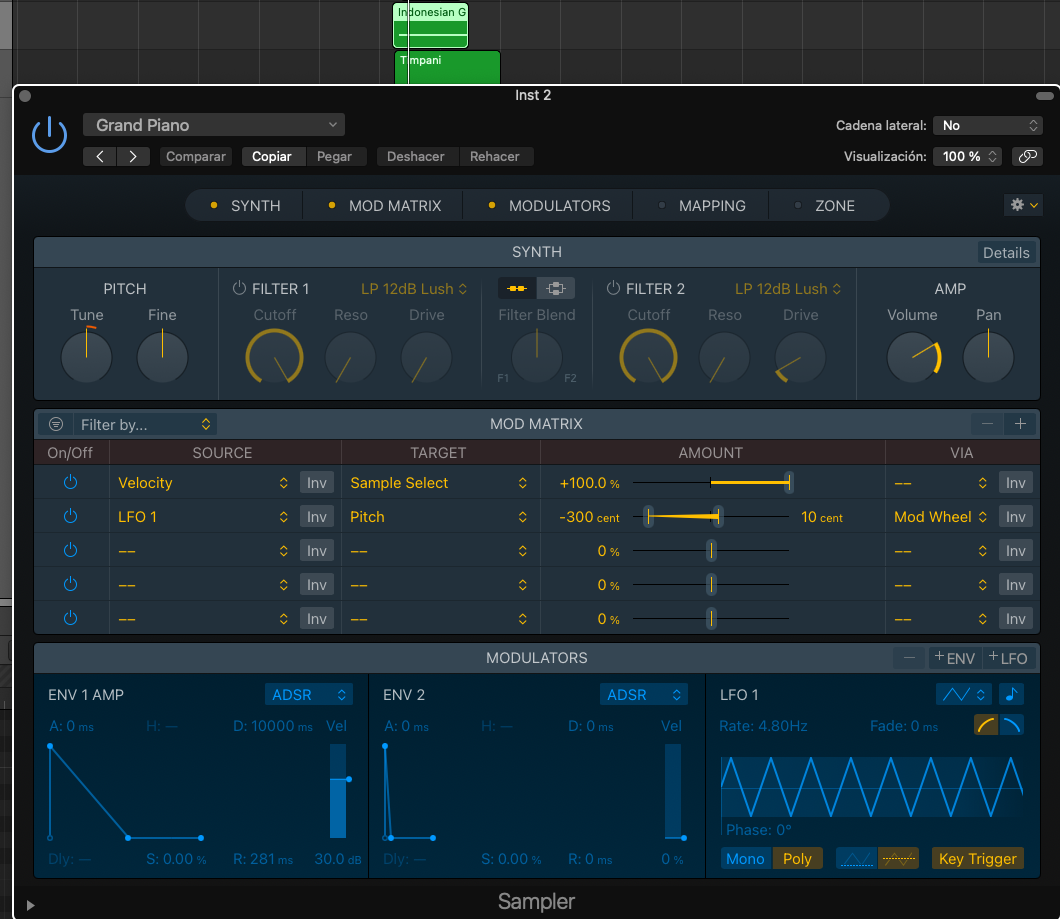Click the Mod Matrix filter icon

pyautogui.click(x=56, y=424)
